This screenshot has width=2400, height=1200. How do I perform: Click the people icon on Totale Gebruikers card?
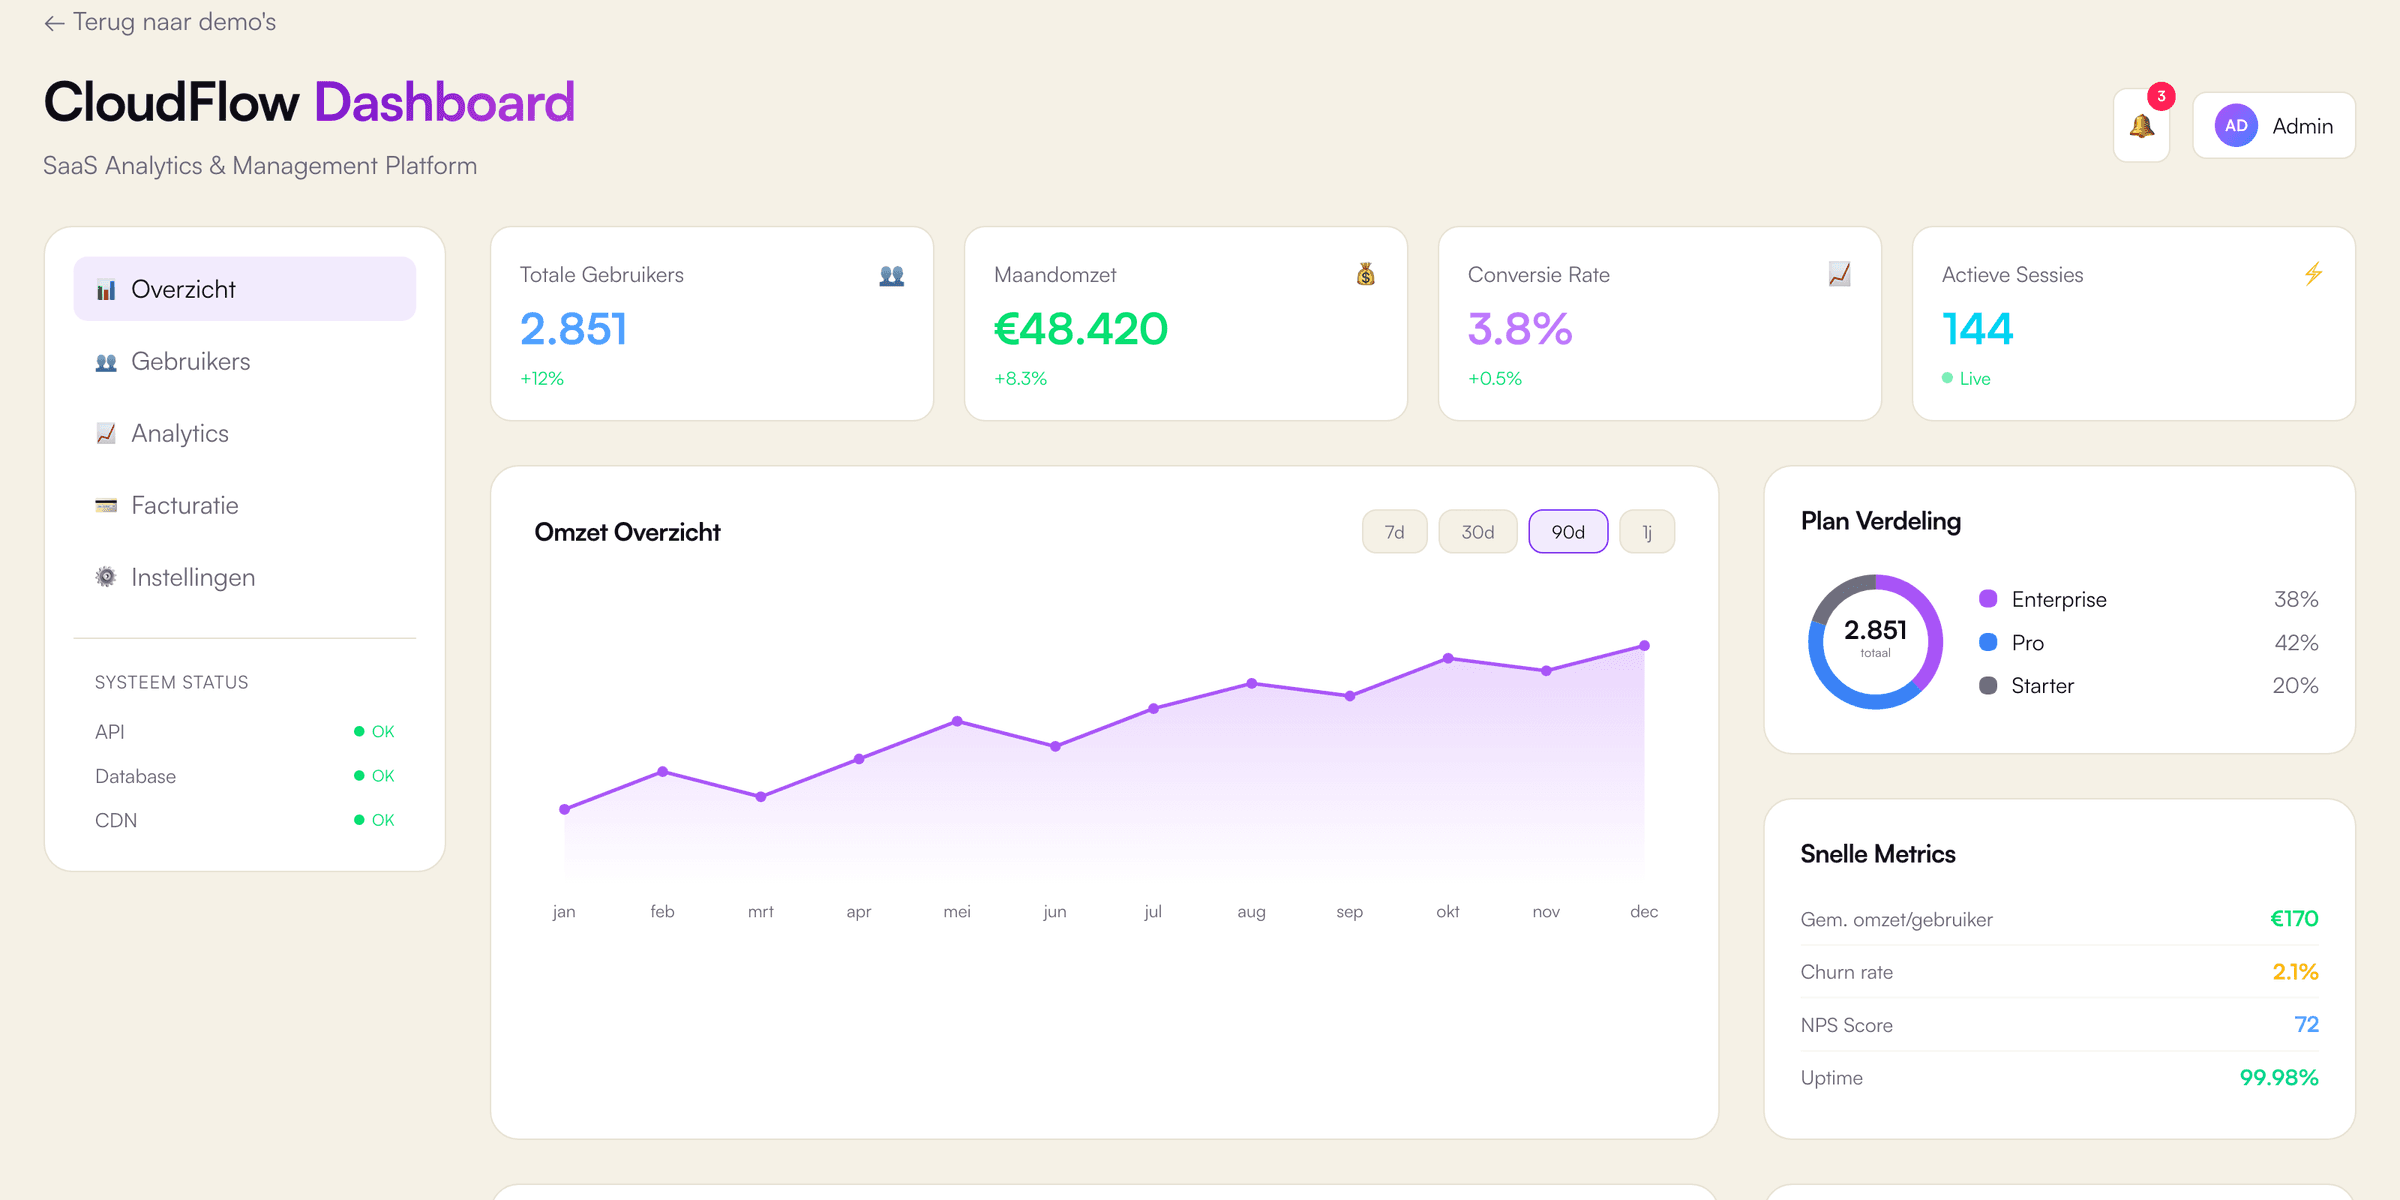(892, 275)
